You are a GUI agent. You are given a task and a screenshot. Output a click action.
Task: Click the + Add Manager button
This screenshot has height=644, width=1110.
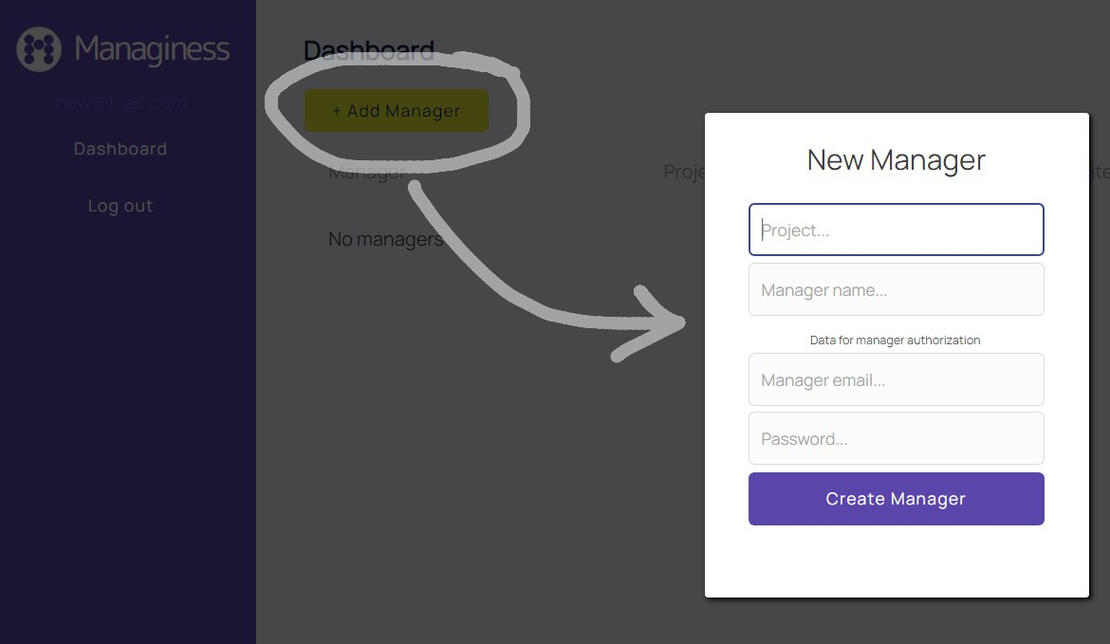pos(396,110)
